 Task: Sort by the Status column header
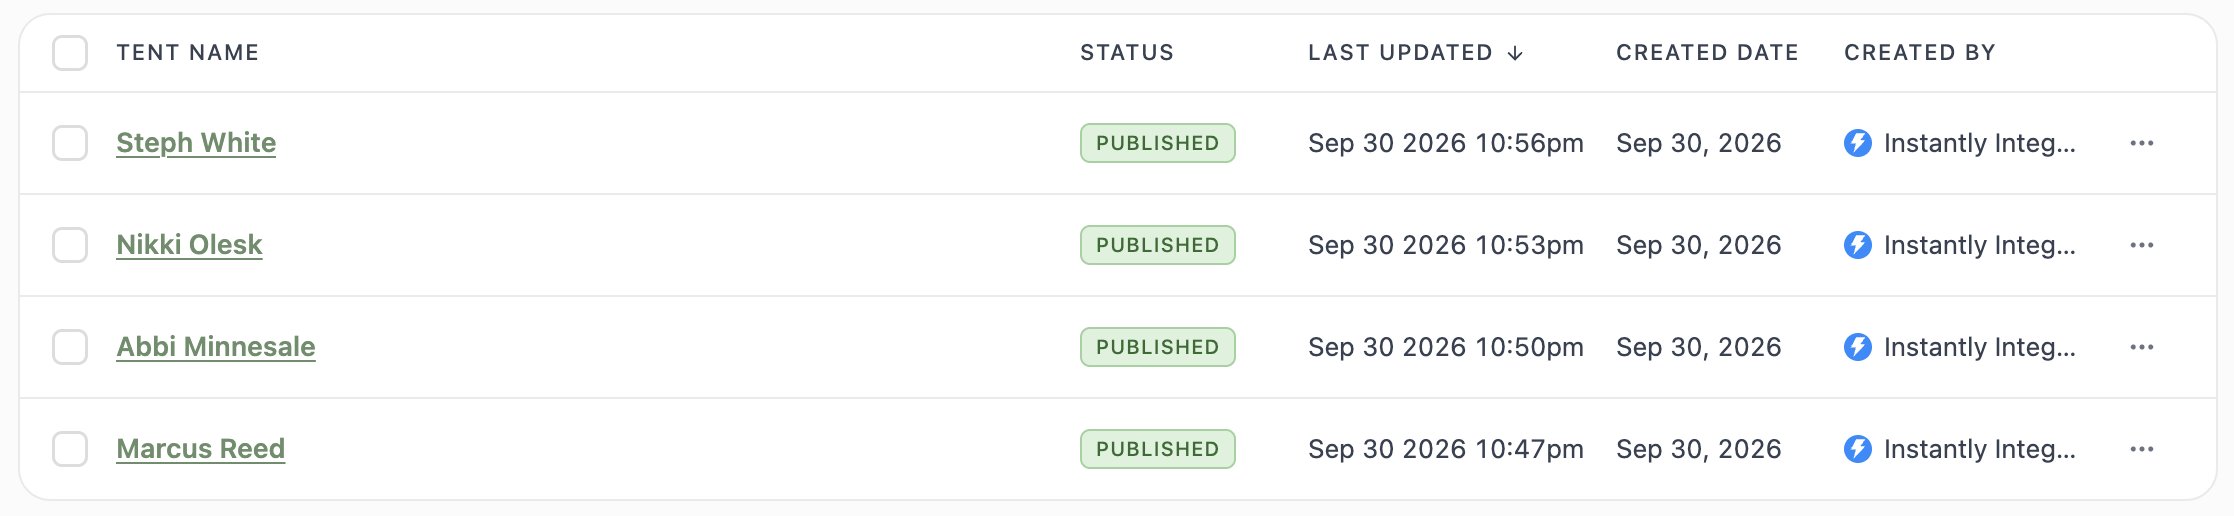pyautogui.click(x=1127, y=53)
